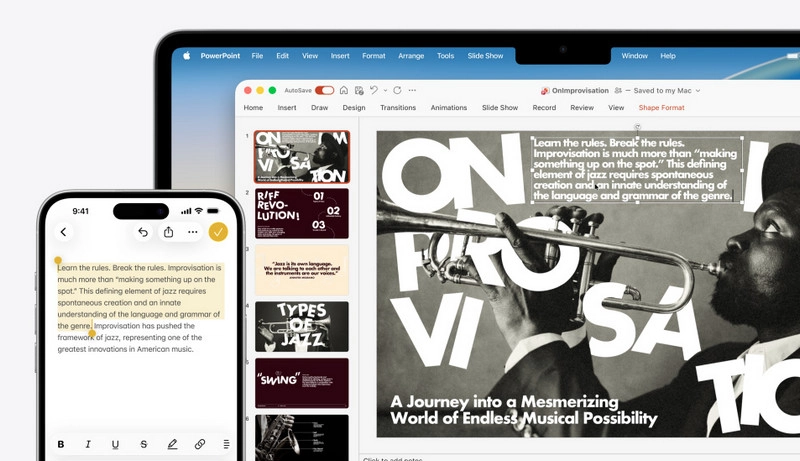Tap the link chain icon on iPhone
Screen dimensions: 800x461
pos(200,444)
